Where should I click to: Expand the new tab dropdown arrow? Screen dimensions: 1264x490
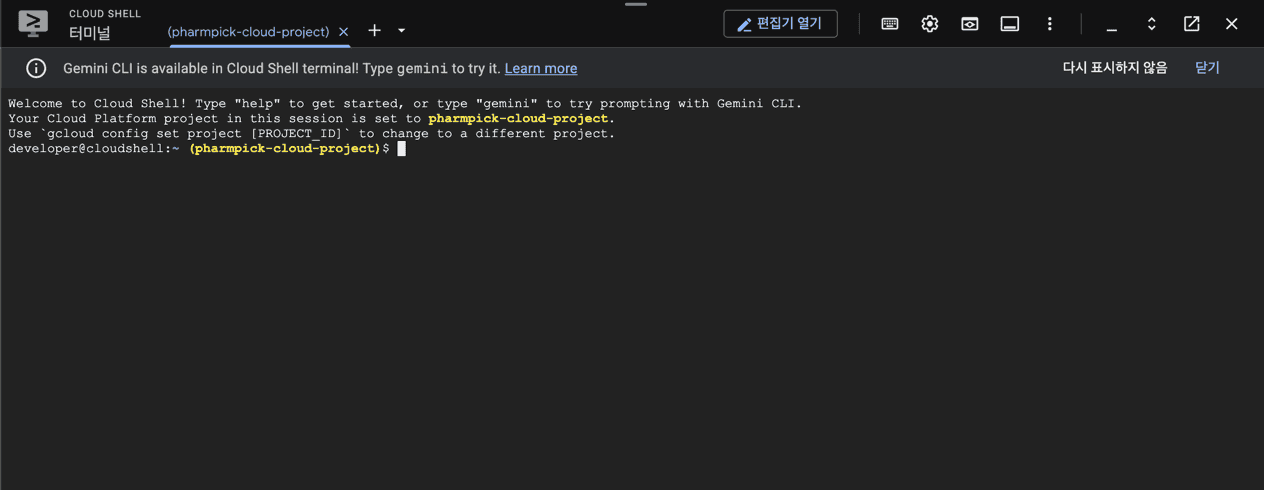402,31
